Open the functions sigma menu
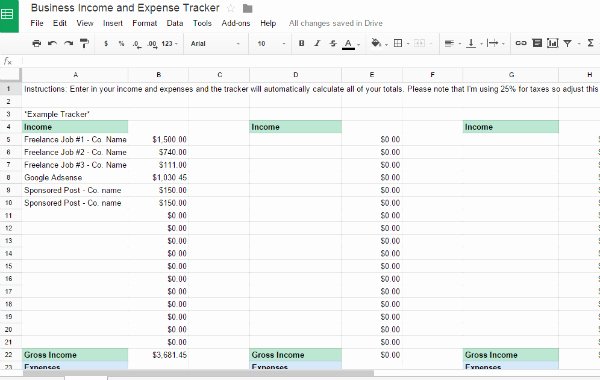Viewport: 600px width, 380px height. point(590,43)
